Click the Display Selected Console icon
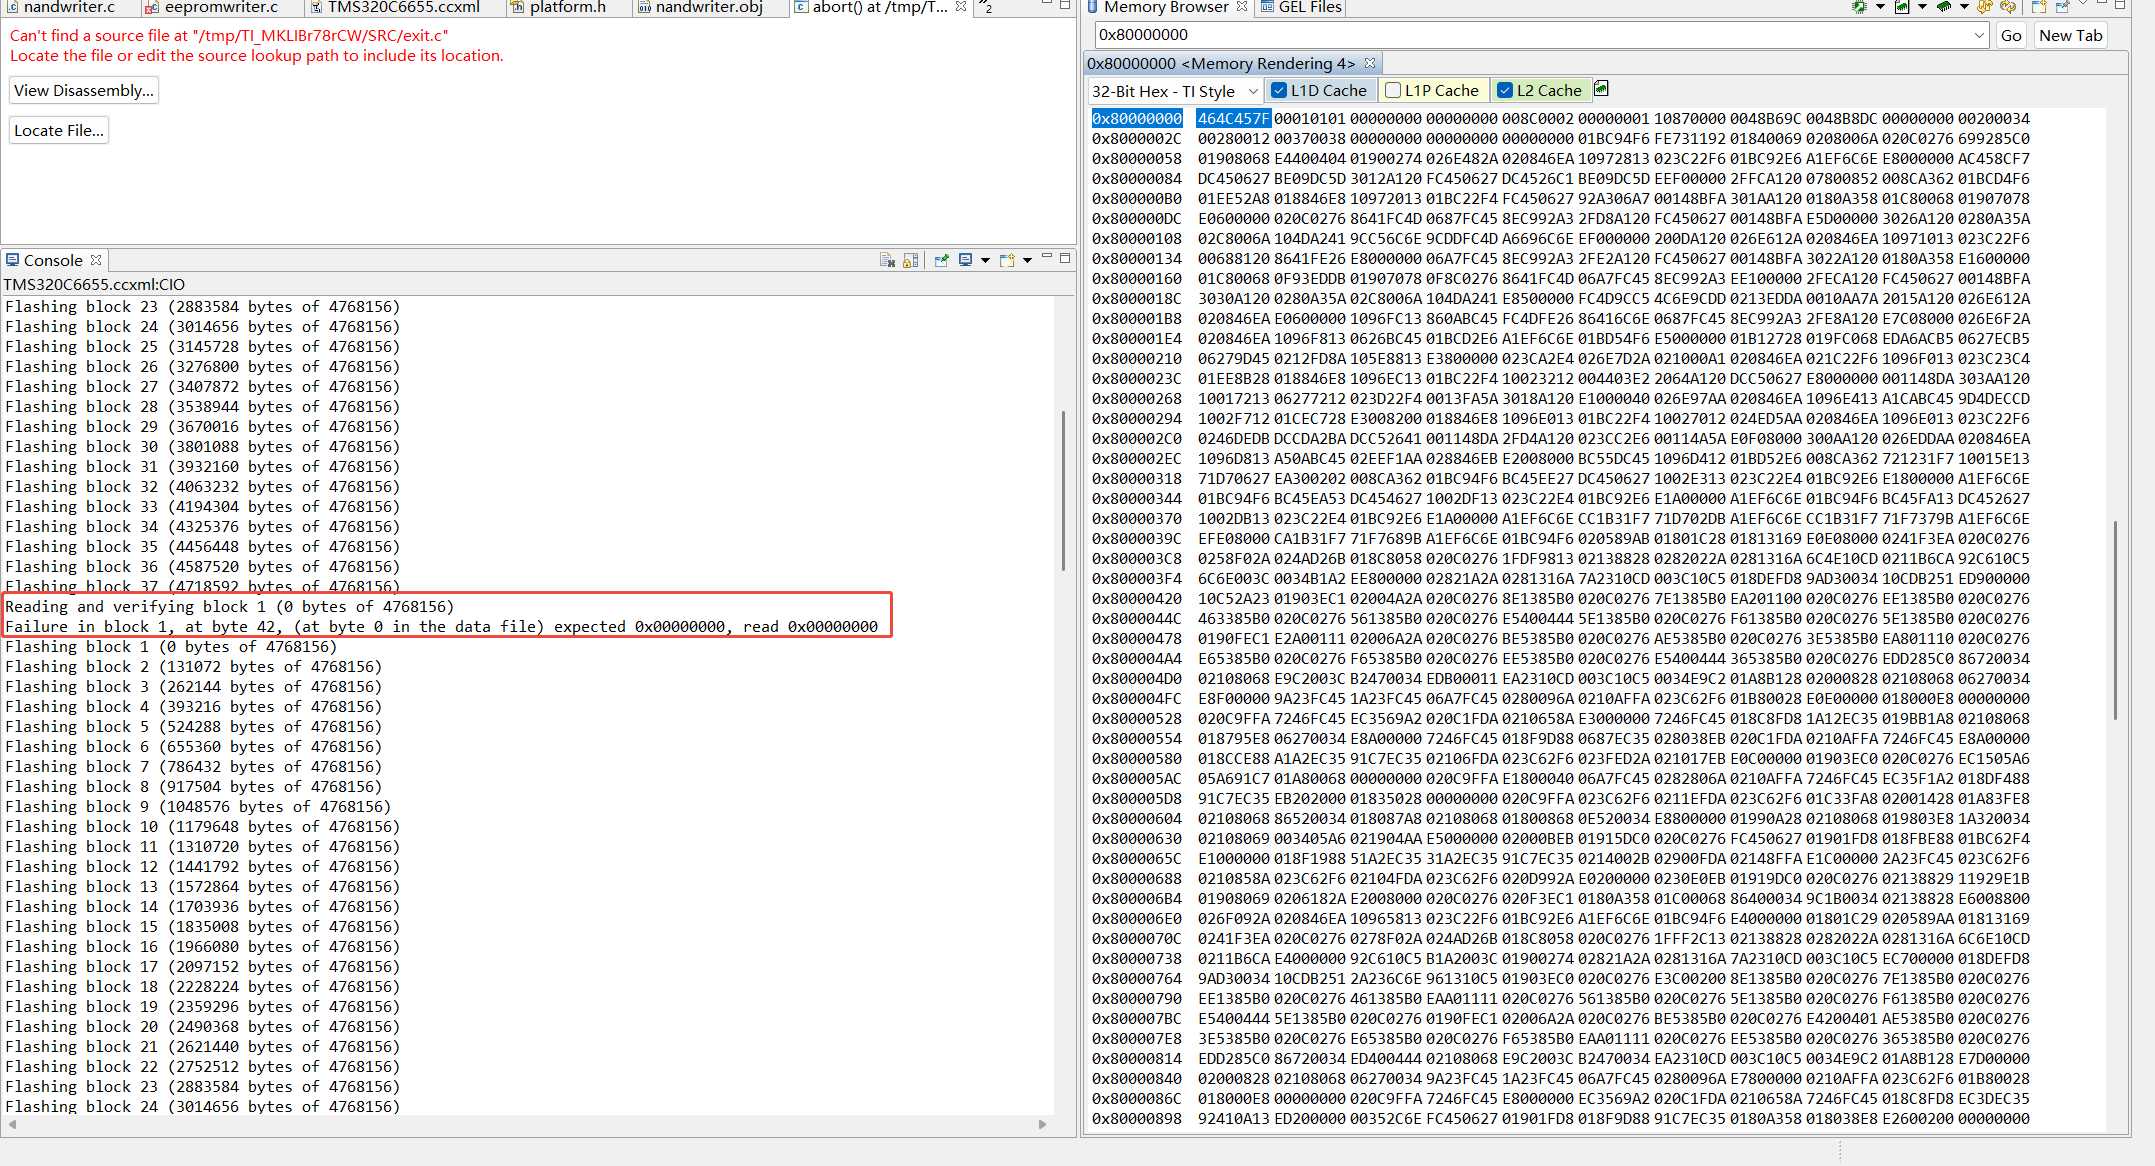 point(965,260)
